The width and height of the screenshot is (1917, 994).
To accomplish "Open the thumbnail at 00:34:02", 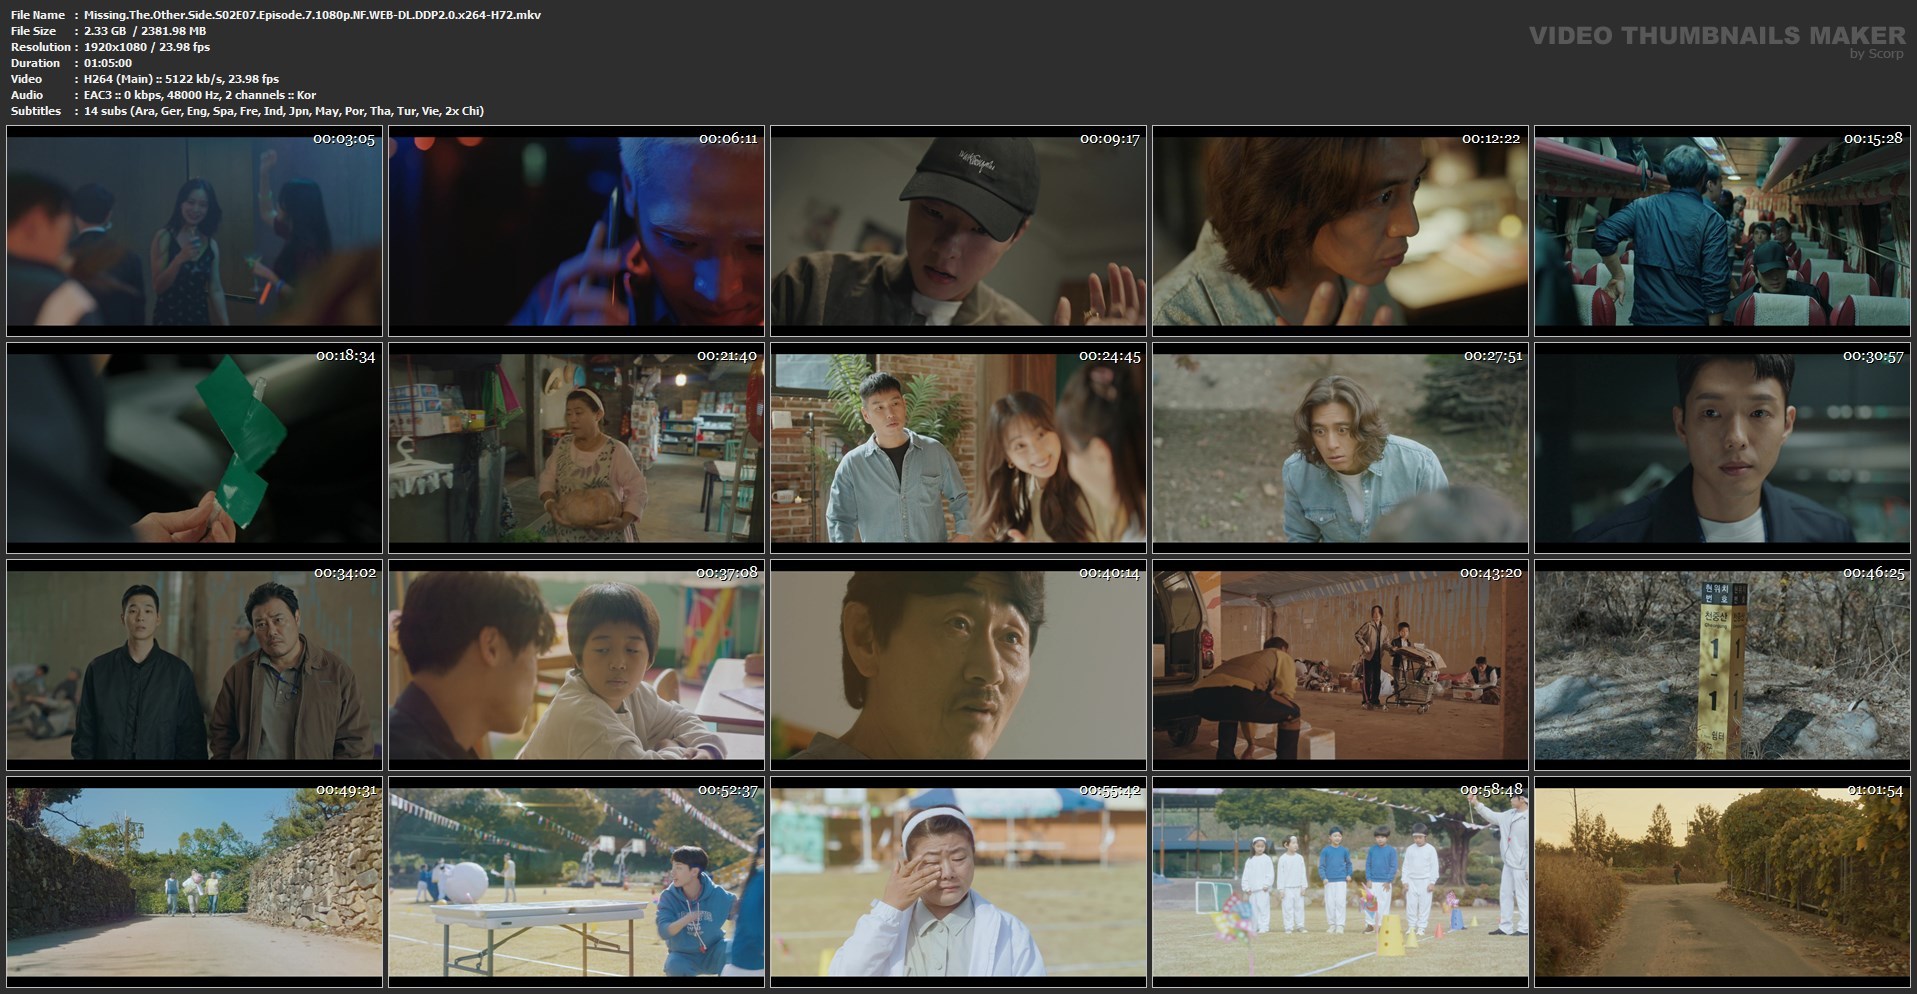I will coord(194,665).
